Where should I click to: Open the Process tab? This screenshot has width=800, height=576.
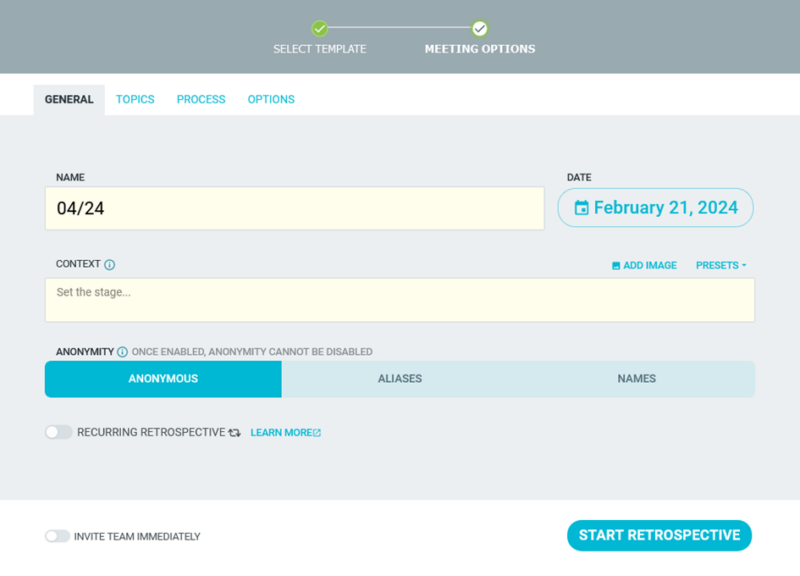(201, 99)
